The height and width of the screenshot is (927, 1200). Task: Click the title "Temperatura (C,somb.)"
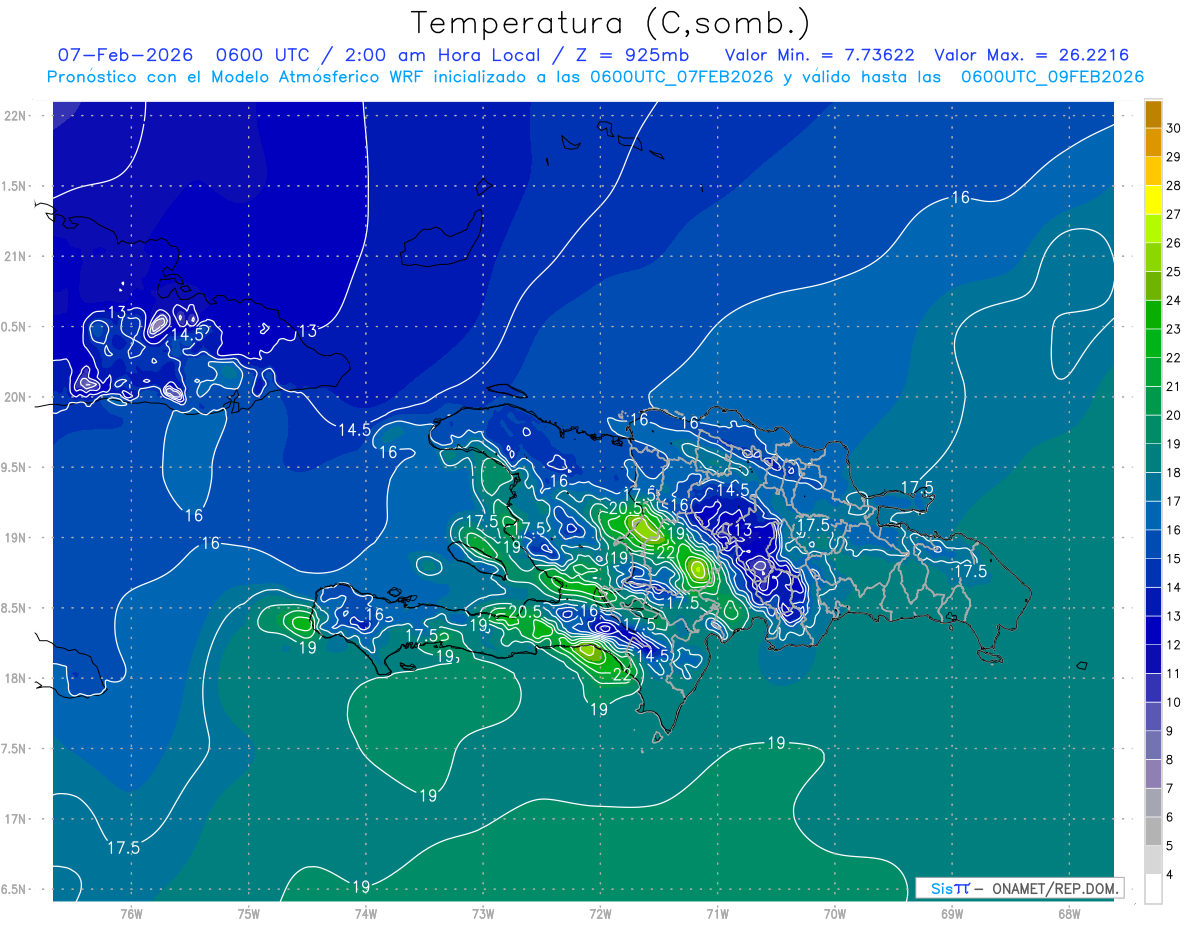pos(609,23)
